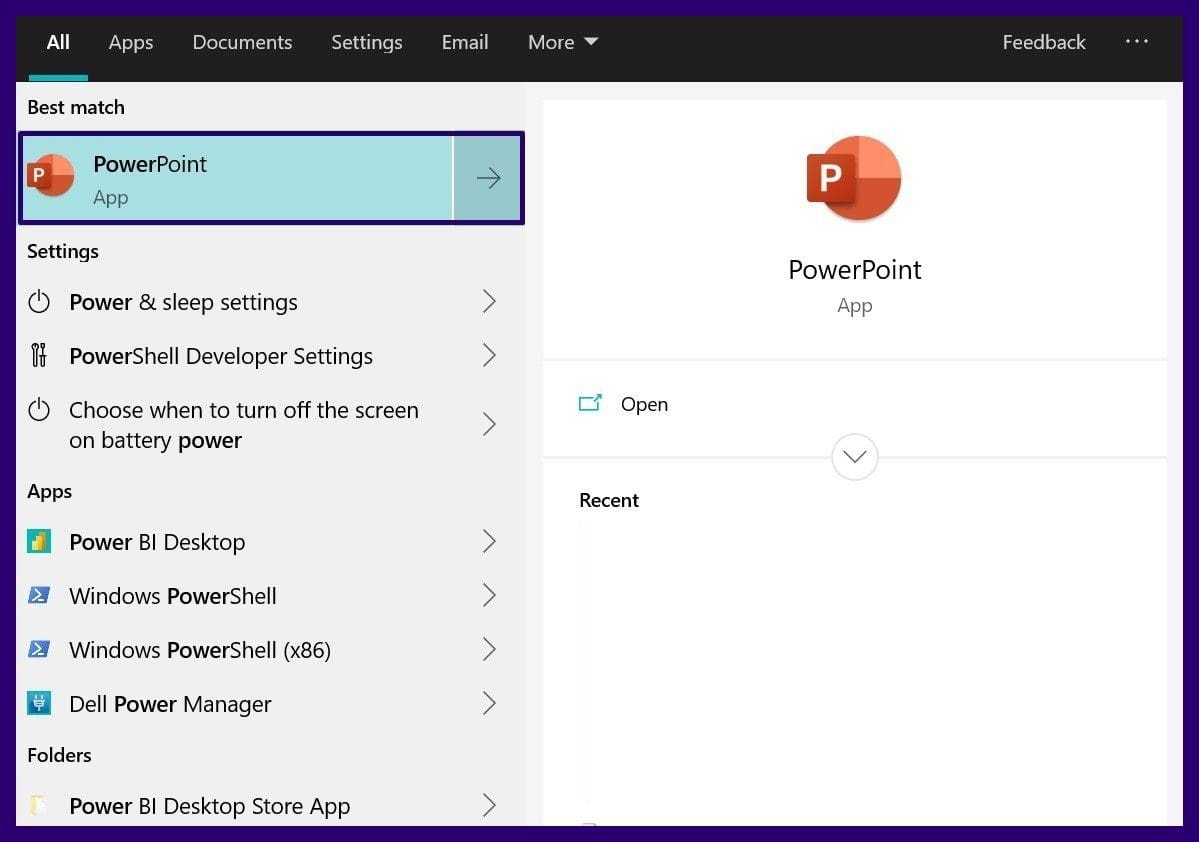This screenshot has height=842, width=1199.
Task: Click the Feedback button
Action: [1044, 42]
